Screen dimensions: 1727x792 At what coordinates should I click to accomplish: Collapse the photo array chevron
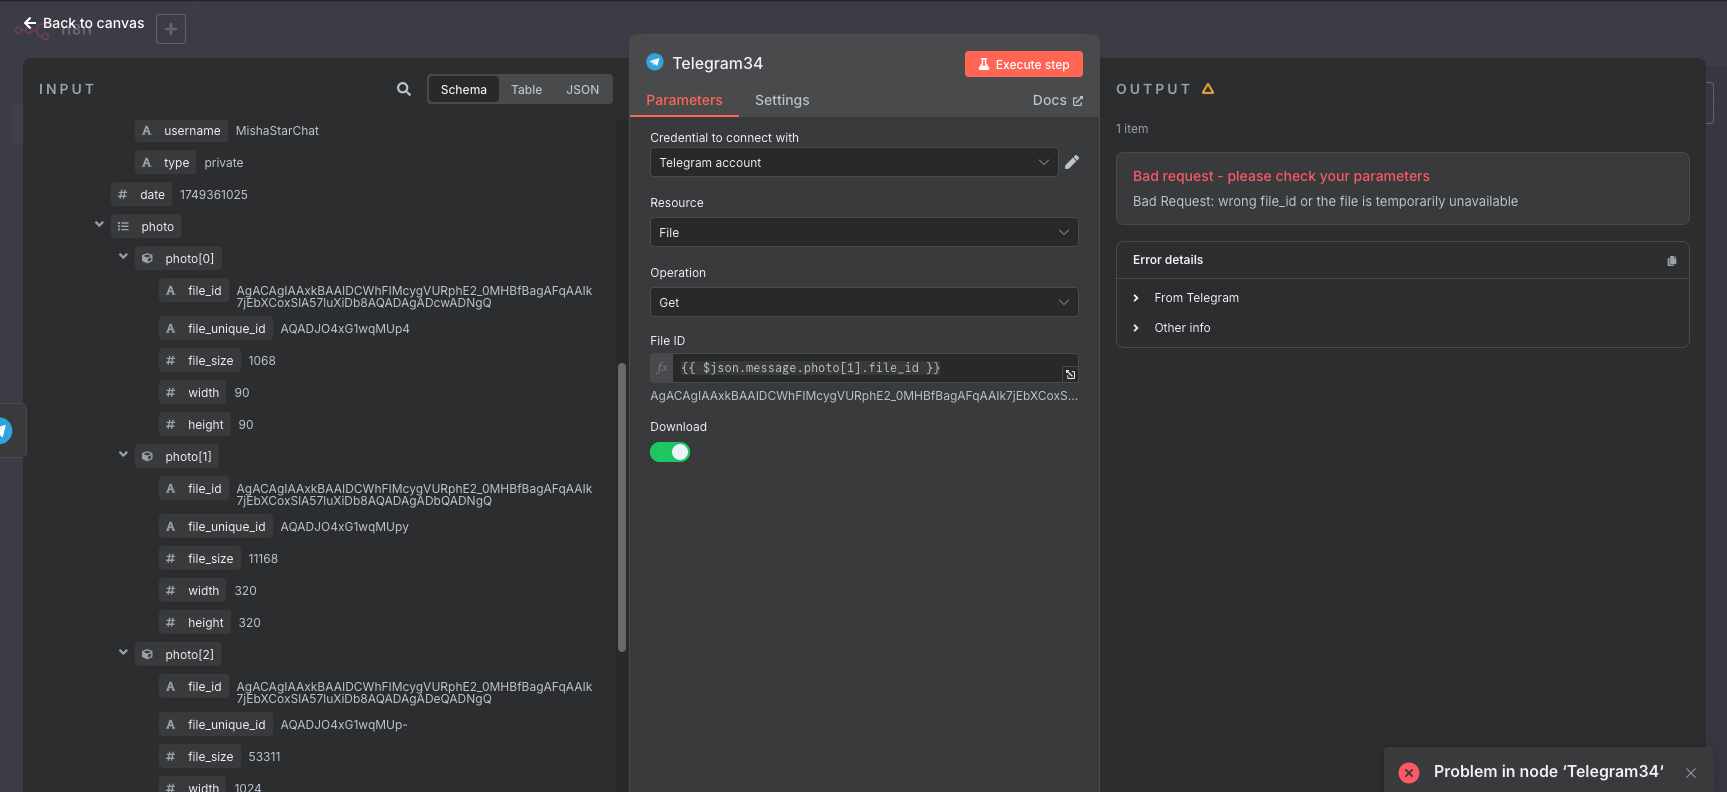pyautogui.click(x=99, y=225)
